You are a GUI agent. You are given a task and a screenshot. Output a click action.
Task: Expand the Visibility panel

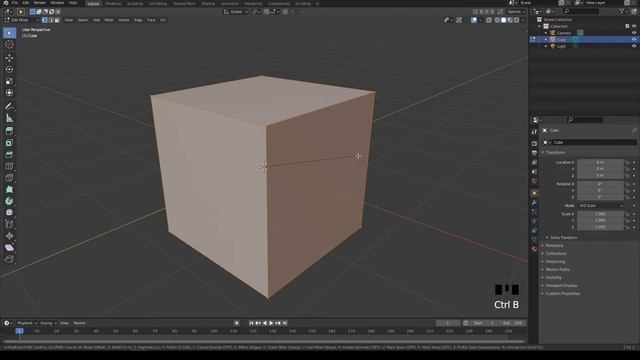point(553,278)
